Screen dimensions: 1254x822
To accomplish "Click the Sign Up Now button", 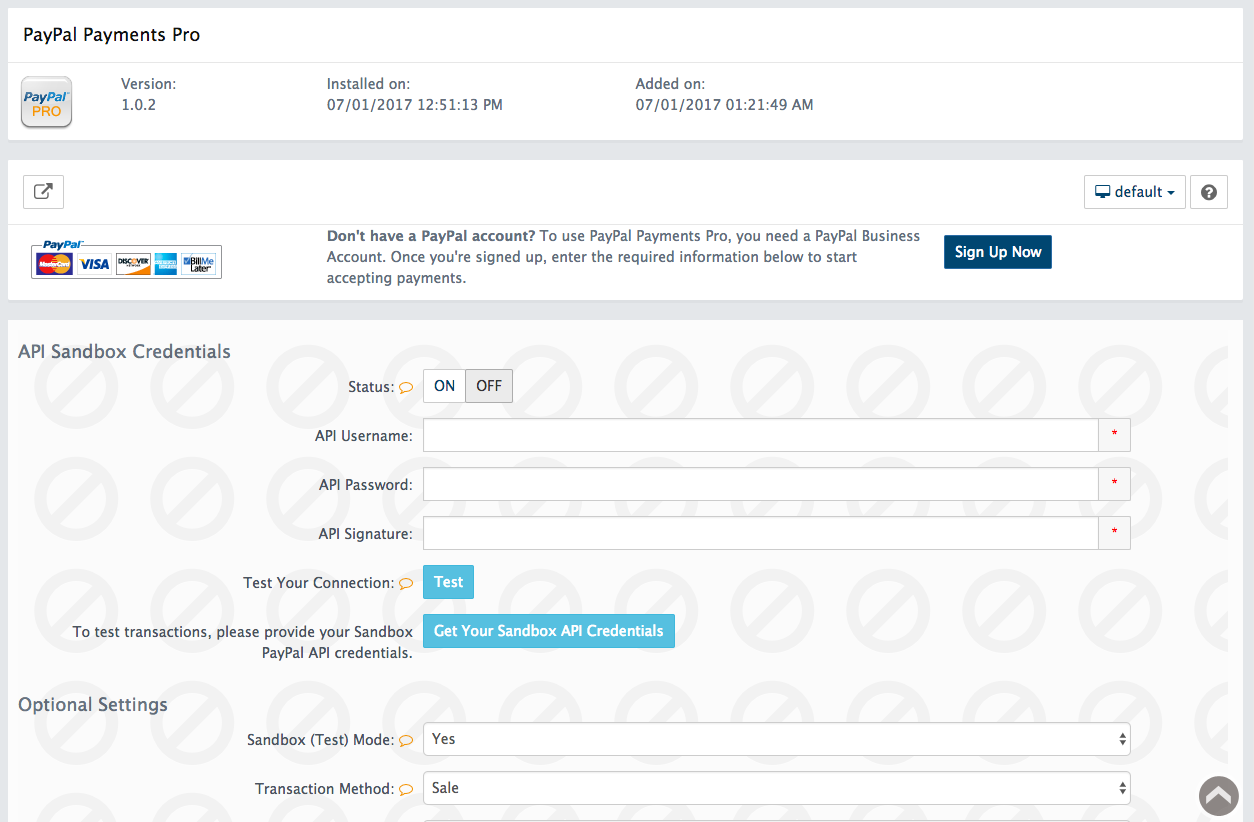I will click(997, 251).
